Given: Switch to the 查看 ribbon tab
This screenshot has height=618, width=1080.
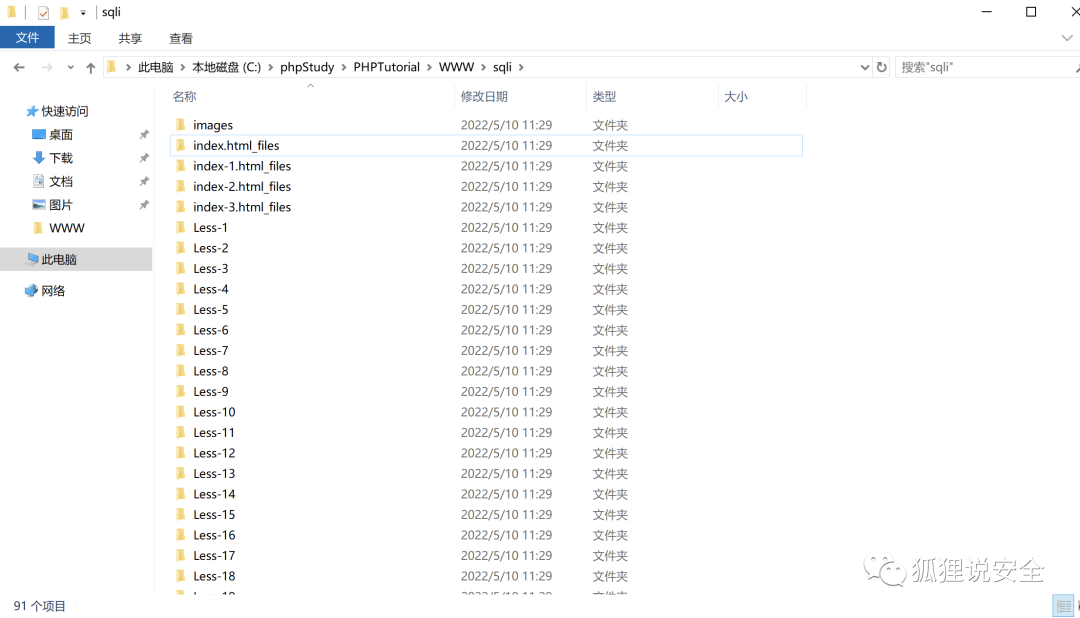Looking at the screenshot, I should (180, 39).
